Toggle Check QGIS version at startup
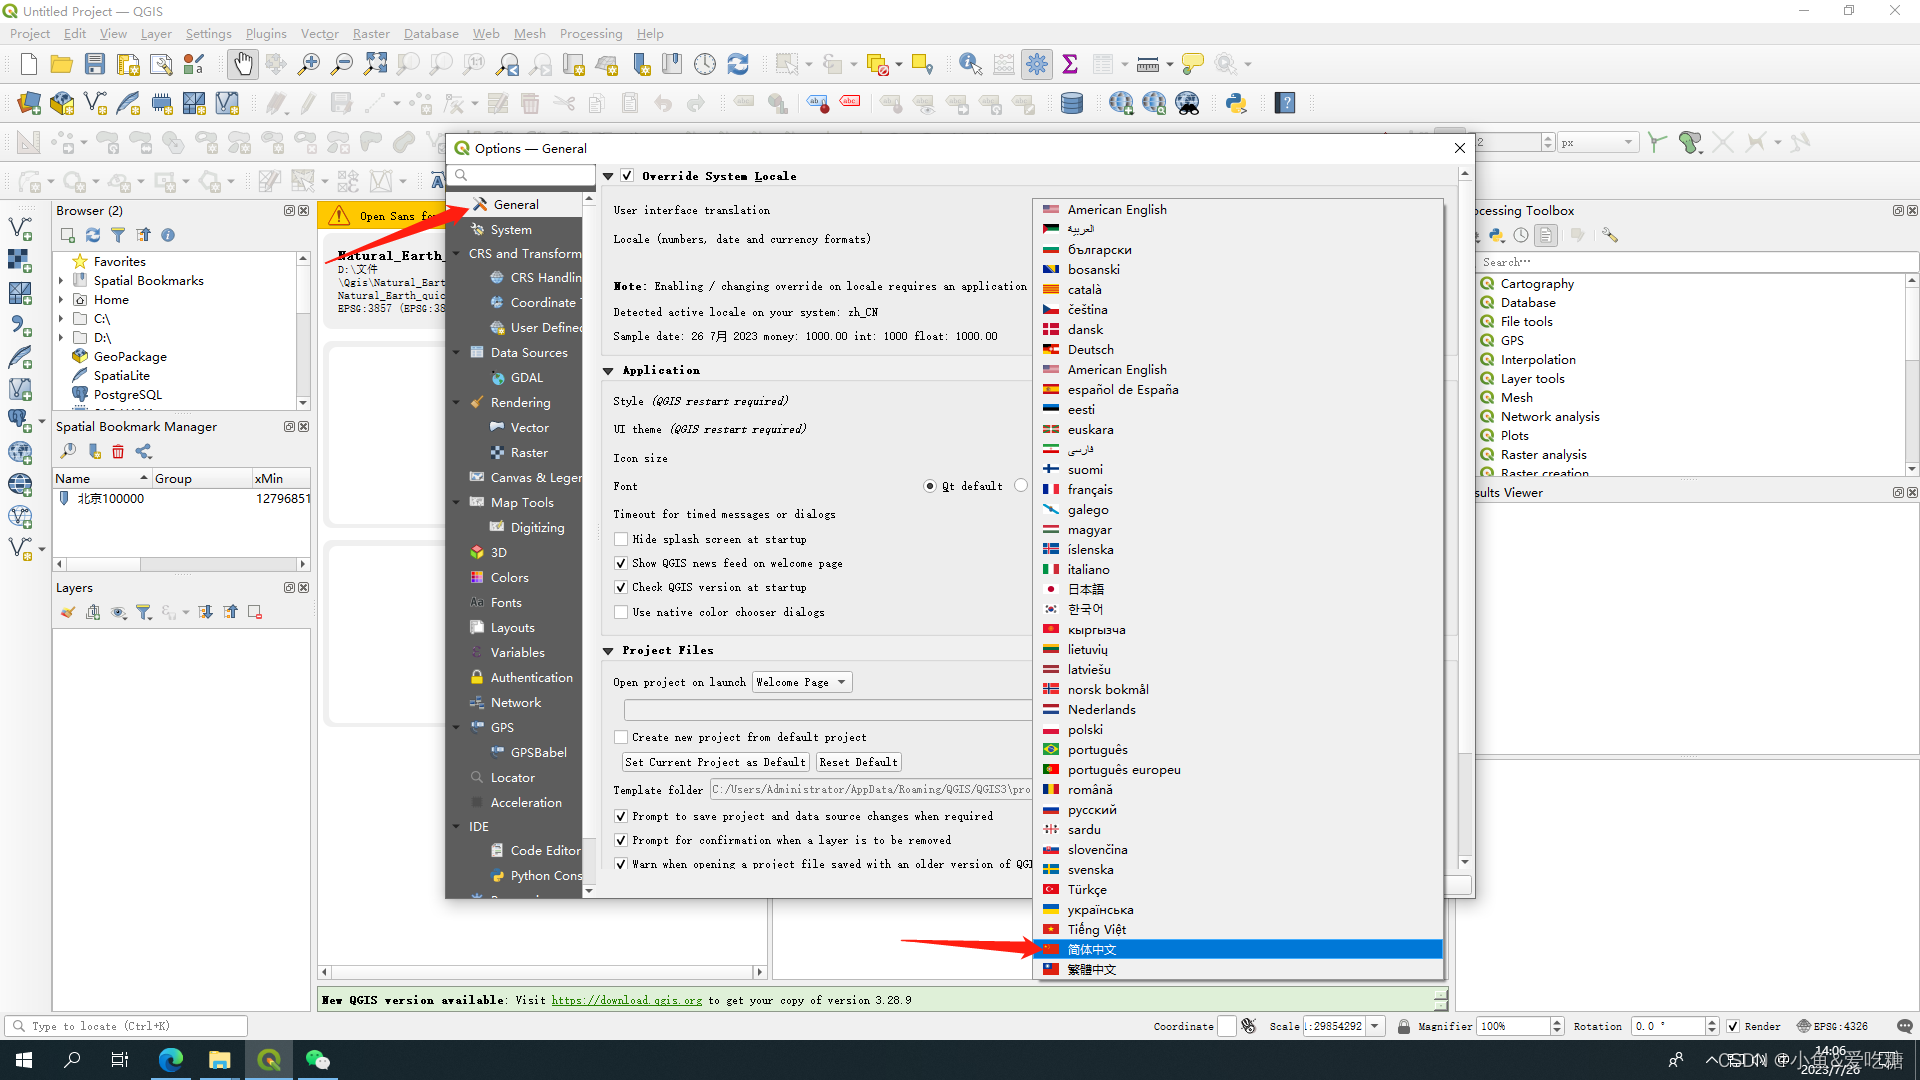Image resolution: width=1920 pixels, height=1080 pixels. (x=621, y=587)
